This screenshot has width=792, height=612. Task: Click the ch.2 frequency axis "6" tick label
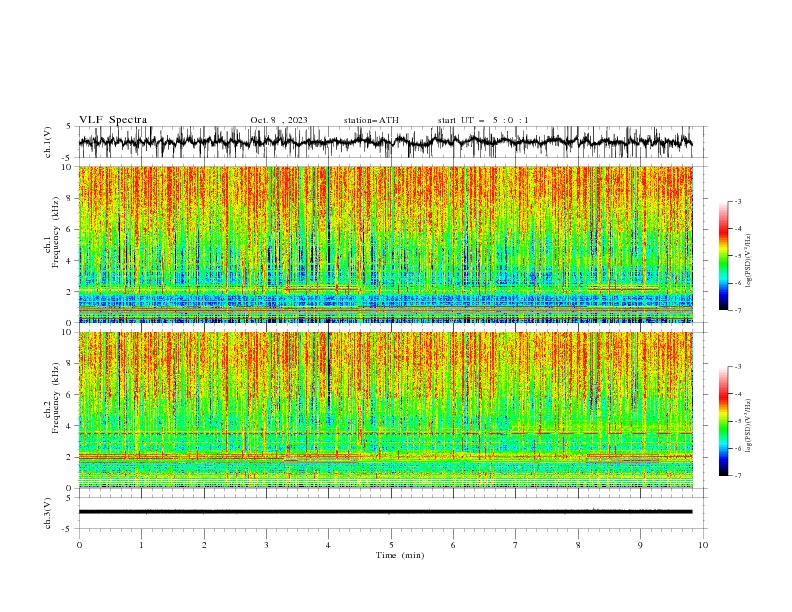click(x=70, y=395)
